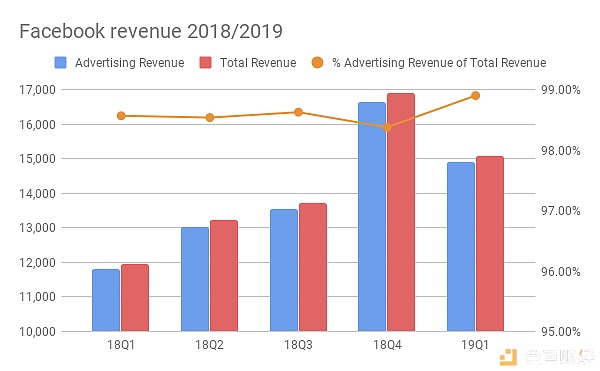The width and height of the screenshot is (600, 371).
Task: Click the 18Q2 red Total Revenue bar
Action: [224, 276]
